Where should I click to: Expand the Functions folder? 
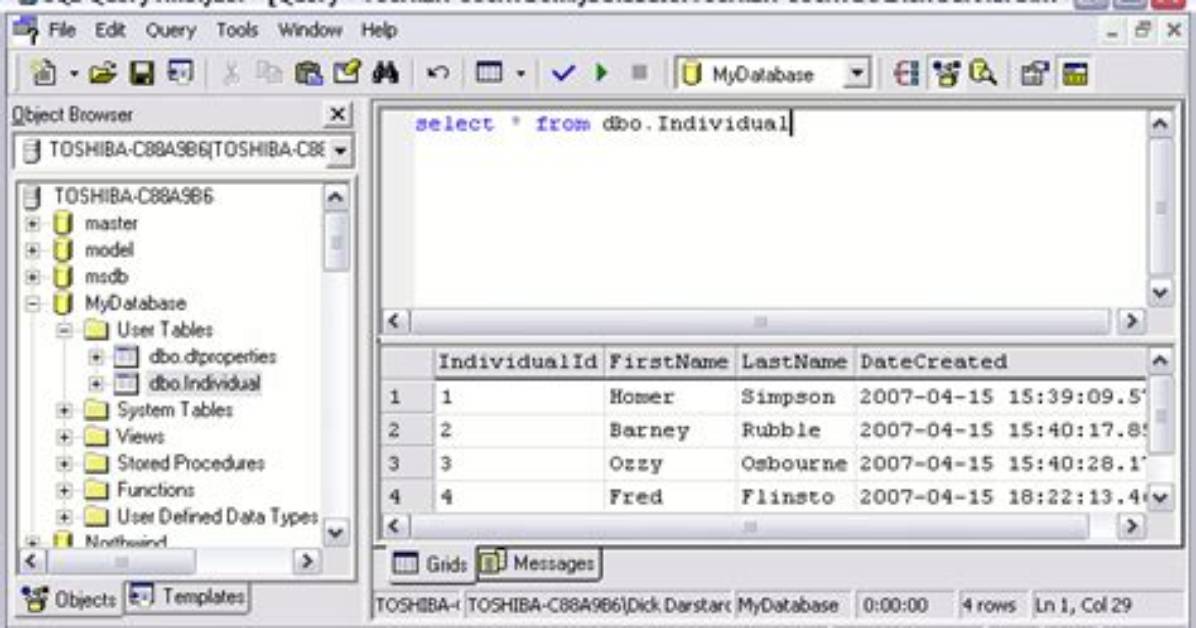pyautogui.click(x=64, y=491)
